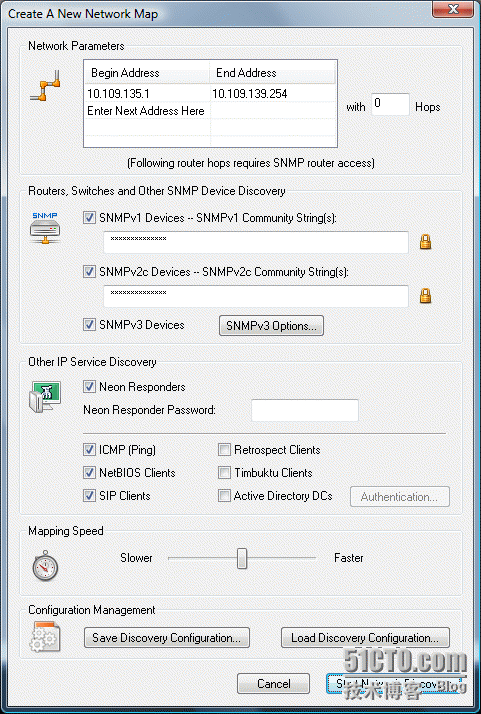
Task: Cancel the new network map dialog
Action: [x=273, y=683]
